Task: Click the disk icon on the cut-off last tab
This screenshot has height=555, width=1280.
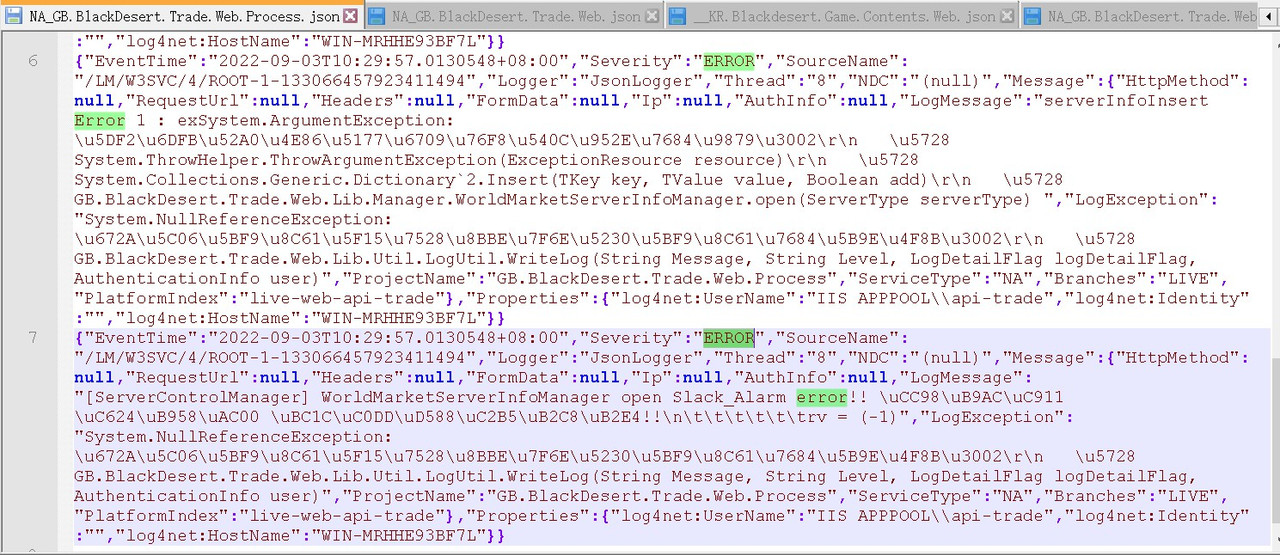Action: pyautogui.click(x=1031, y=16)
